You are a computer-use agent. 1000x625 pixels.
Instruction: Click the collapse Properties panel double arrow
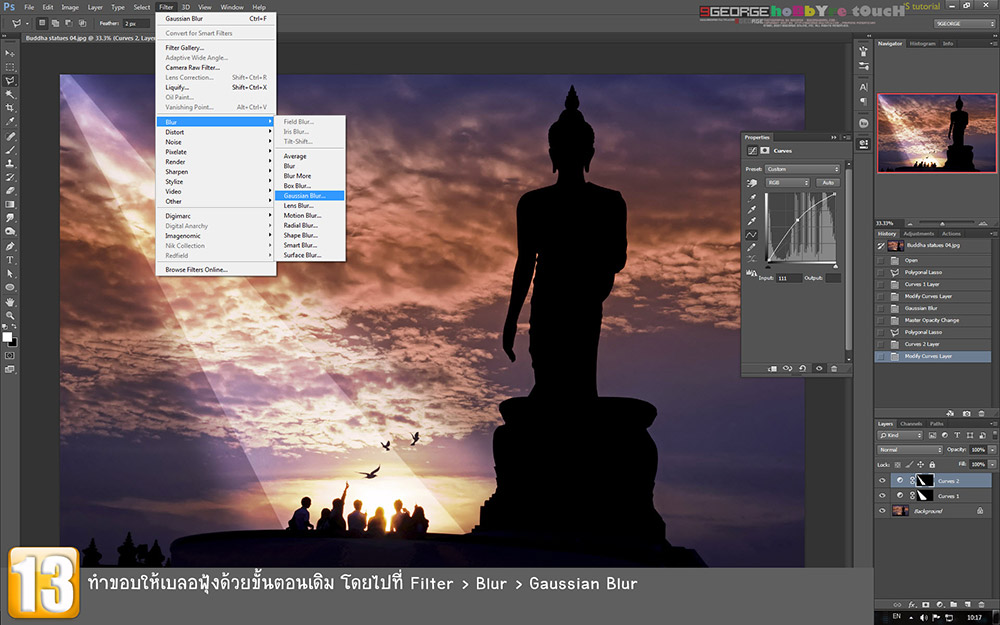(834, 137)
